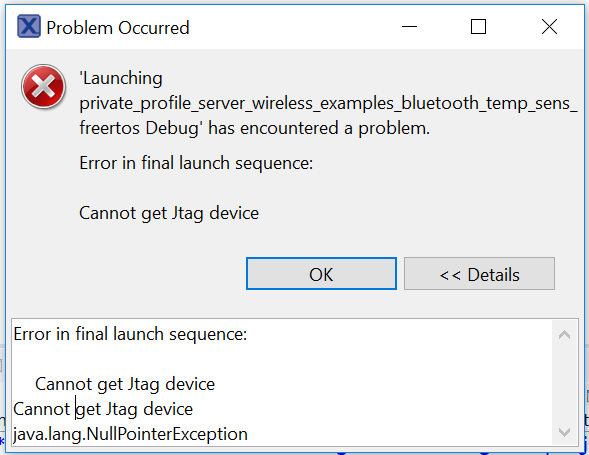
Task: Click the has encountered a problem text
Action: [319, 128]
